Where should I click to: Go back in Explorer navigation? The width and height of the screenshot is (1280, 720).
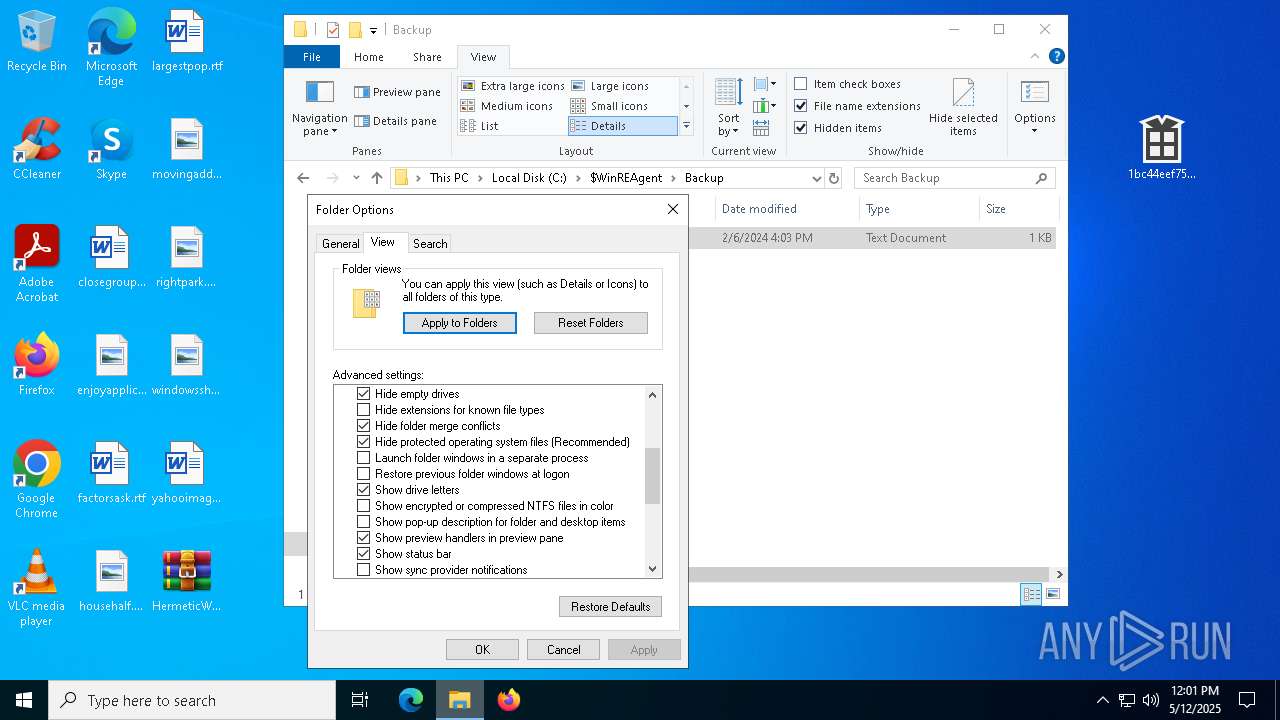coord(303,178)
